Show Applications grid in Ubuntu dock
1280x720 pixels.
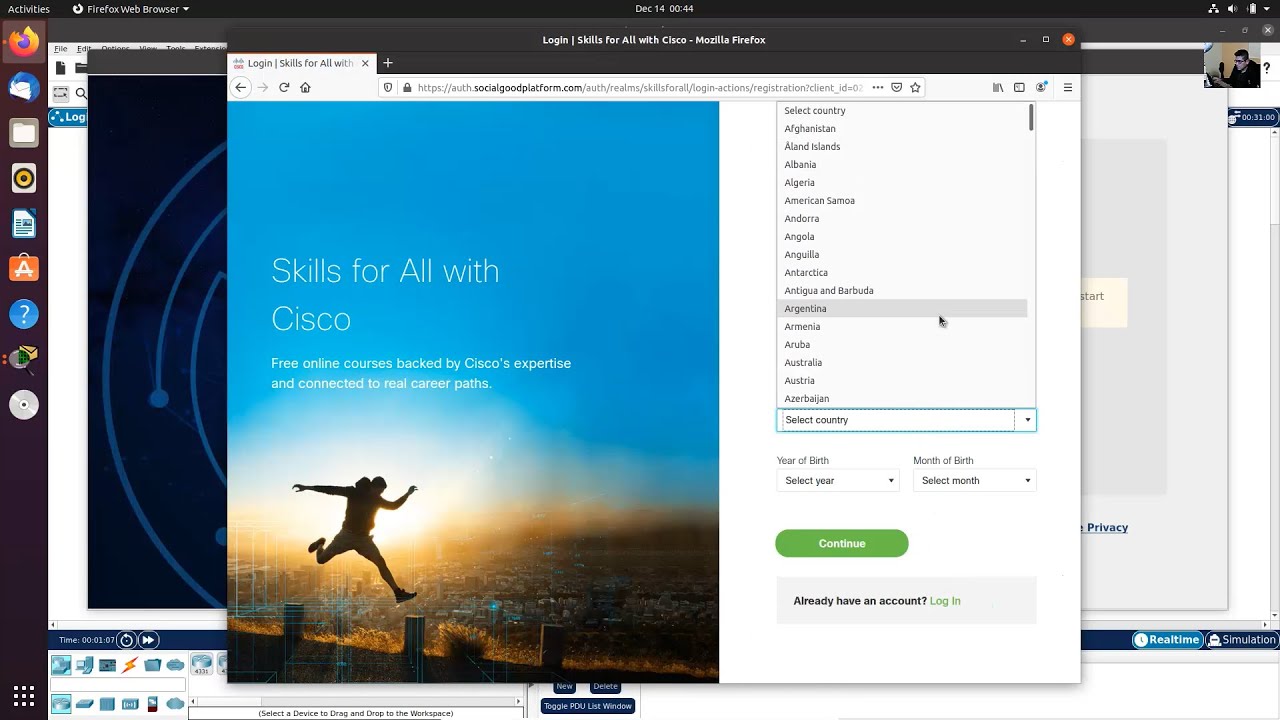[24, 696]
